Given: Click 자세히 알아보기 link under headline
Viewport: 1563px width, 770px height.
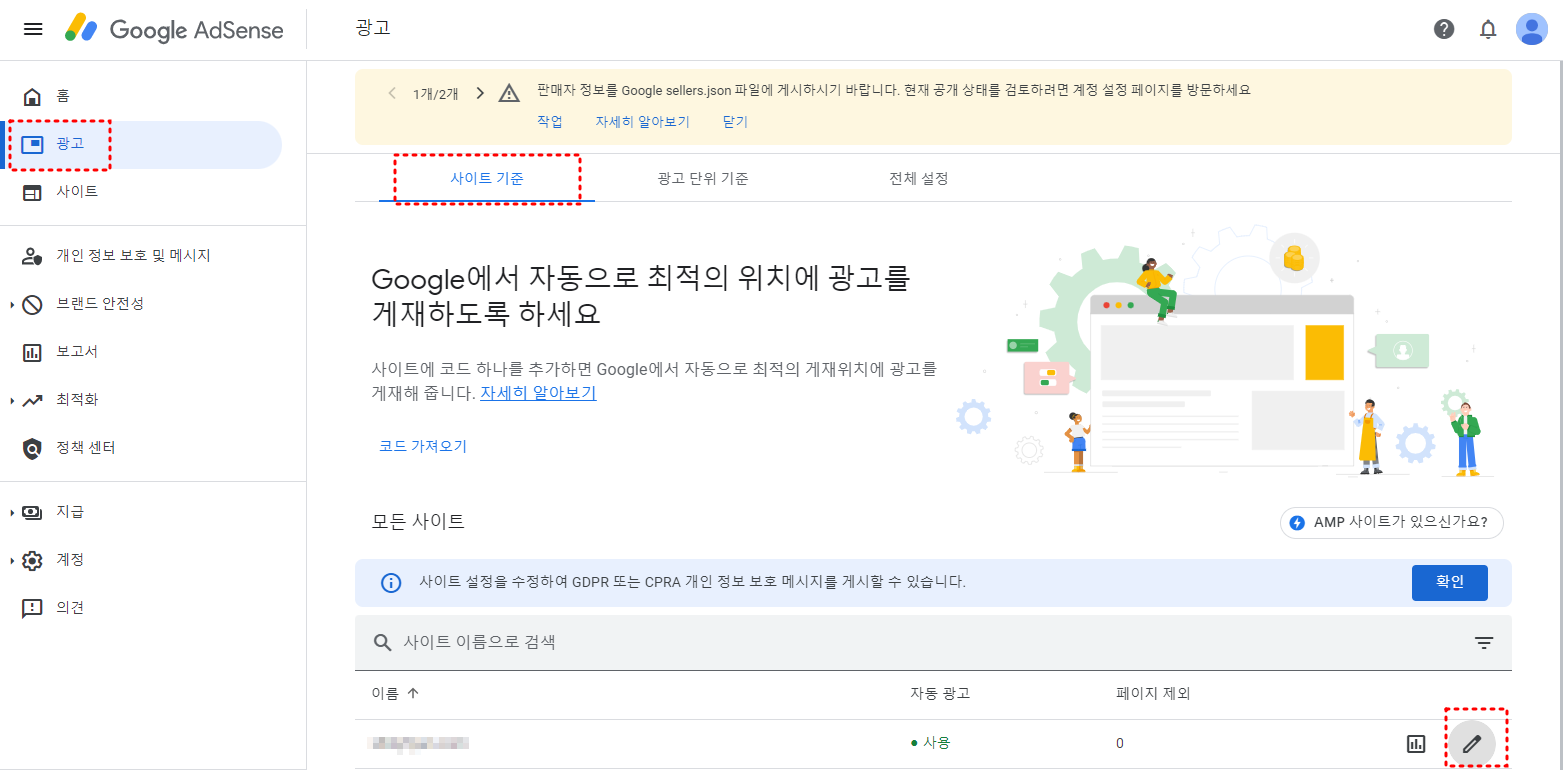Looking at the screenshot, I should pos(538,393).
